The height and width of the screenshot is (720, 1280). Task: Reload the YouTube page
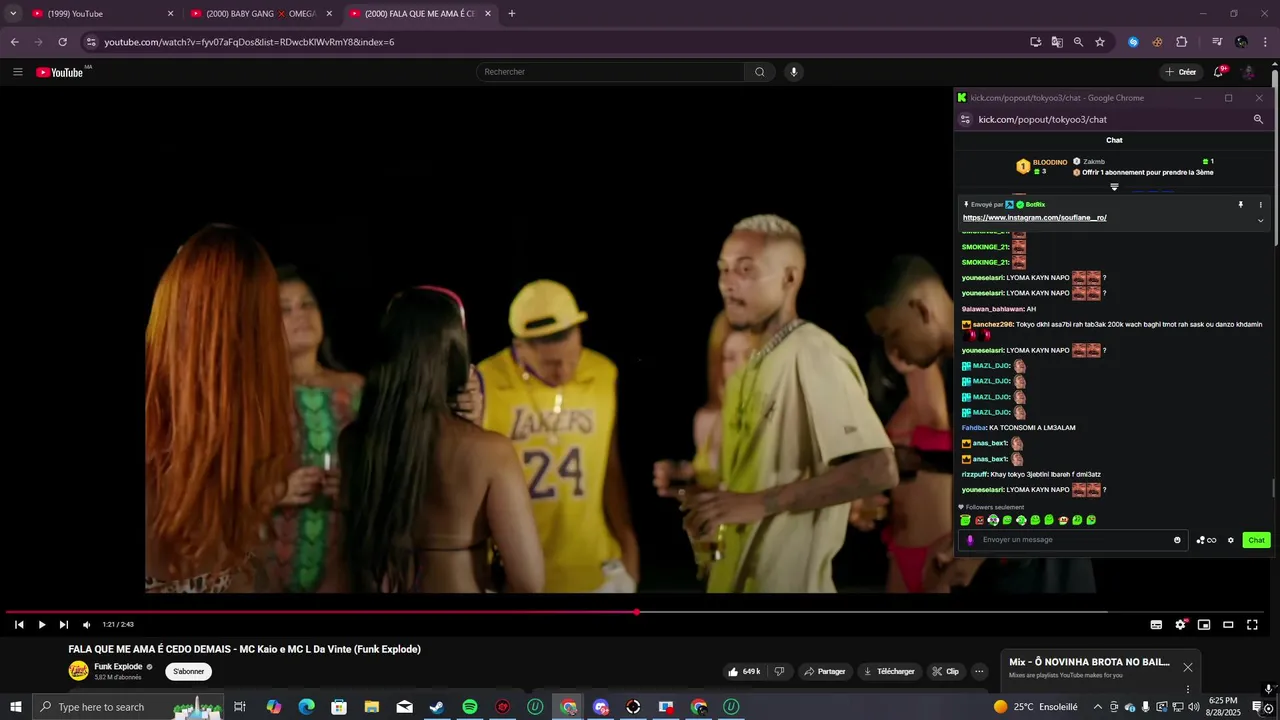pos(62,42)
